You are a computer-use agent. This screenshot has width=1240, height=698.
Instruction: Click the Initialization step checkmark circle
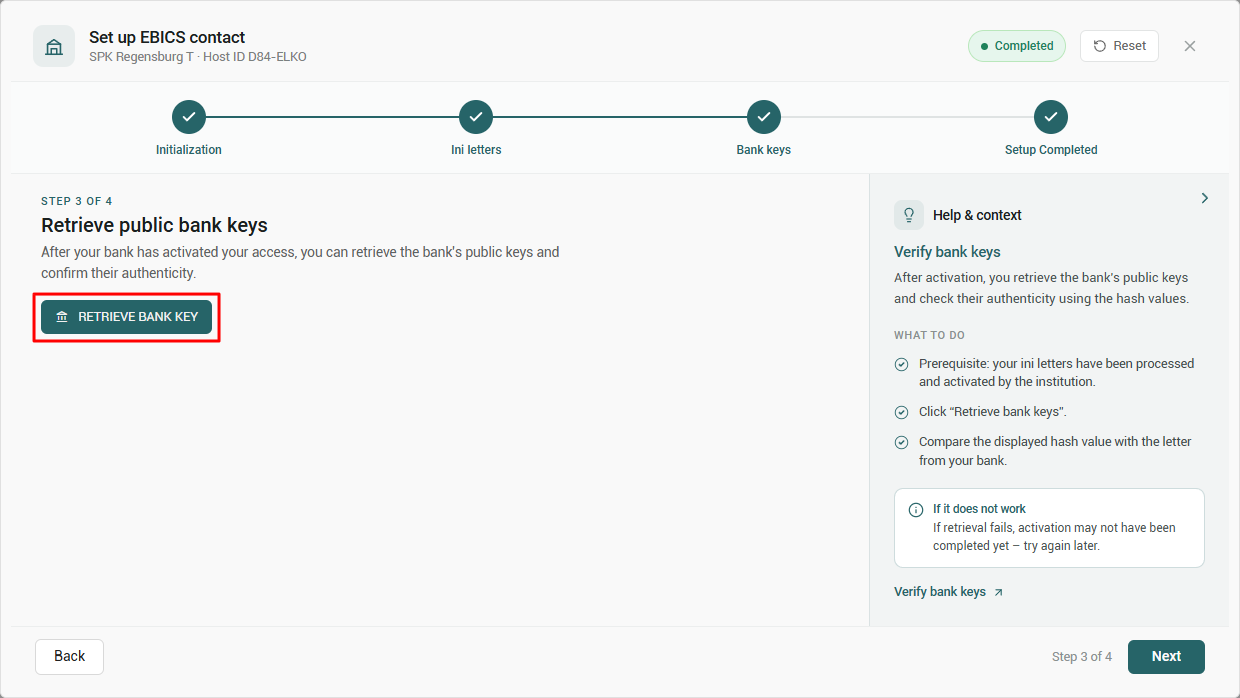tap(189, 117)
